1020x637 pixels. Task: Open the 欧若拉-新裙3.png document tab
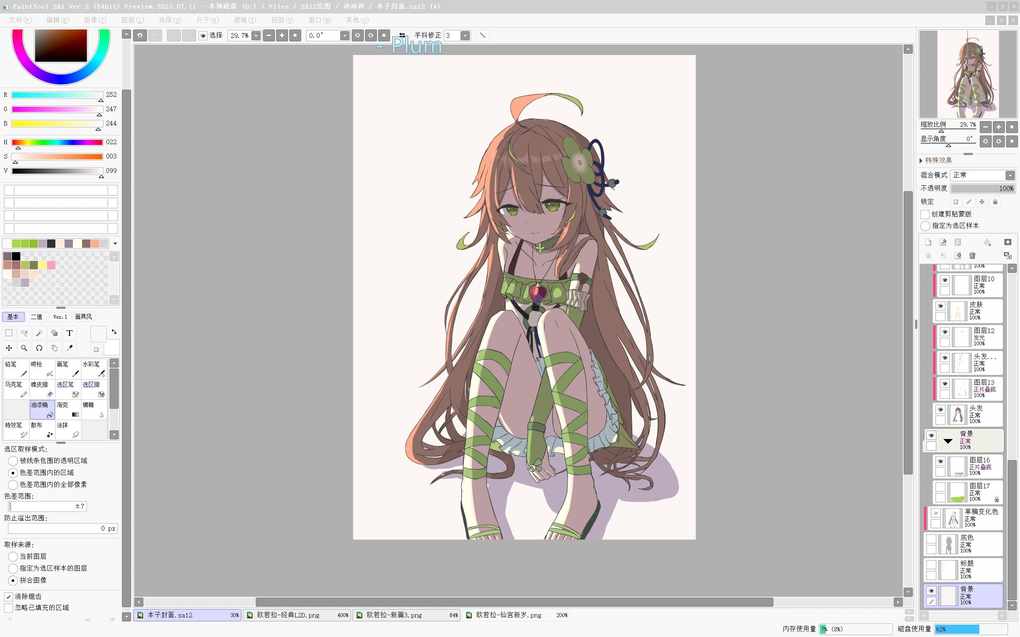[x=407, y=615]
